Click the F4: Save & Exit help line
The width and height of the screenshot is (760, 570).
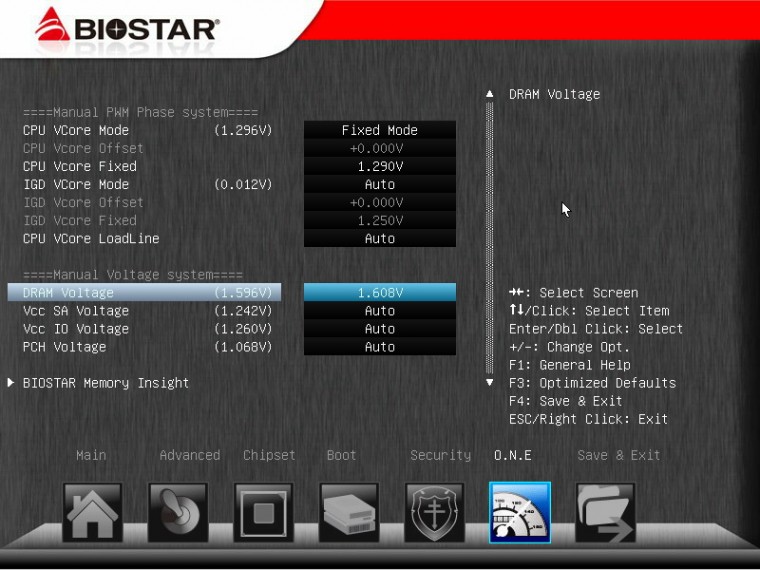point(565,401)
